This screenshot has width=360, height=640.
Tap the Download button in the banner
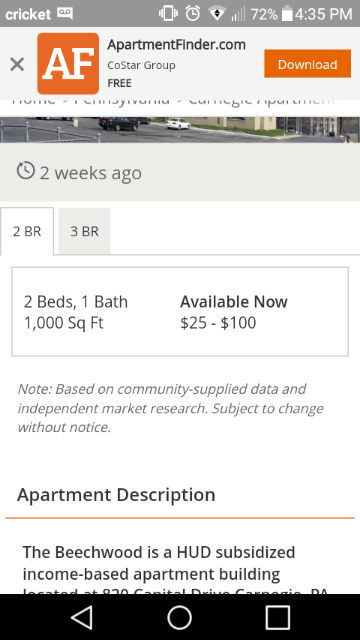tap(307, 64)
